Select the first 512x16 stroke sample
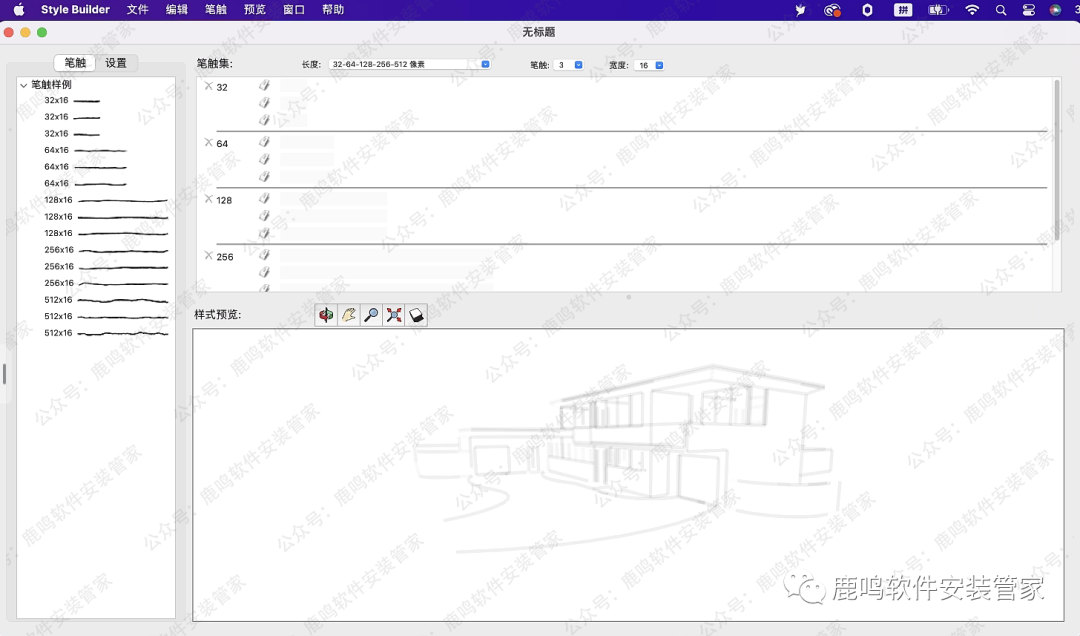 click(107, 300)
